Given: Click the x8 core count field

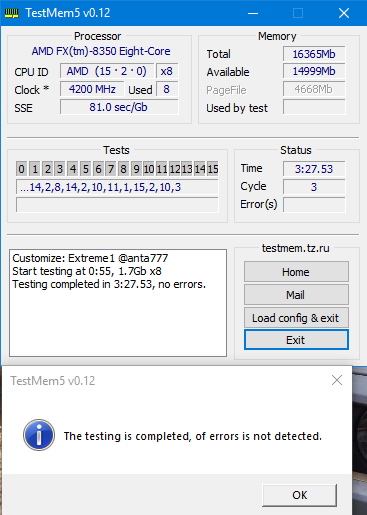Looking at the screenshot, I should pos(167,71).
